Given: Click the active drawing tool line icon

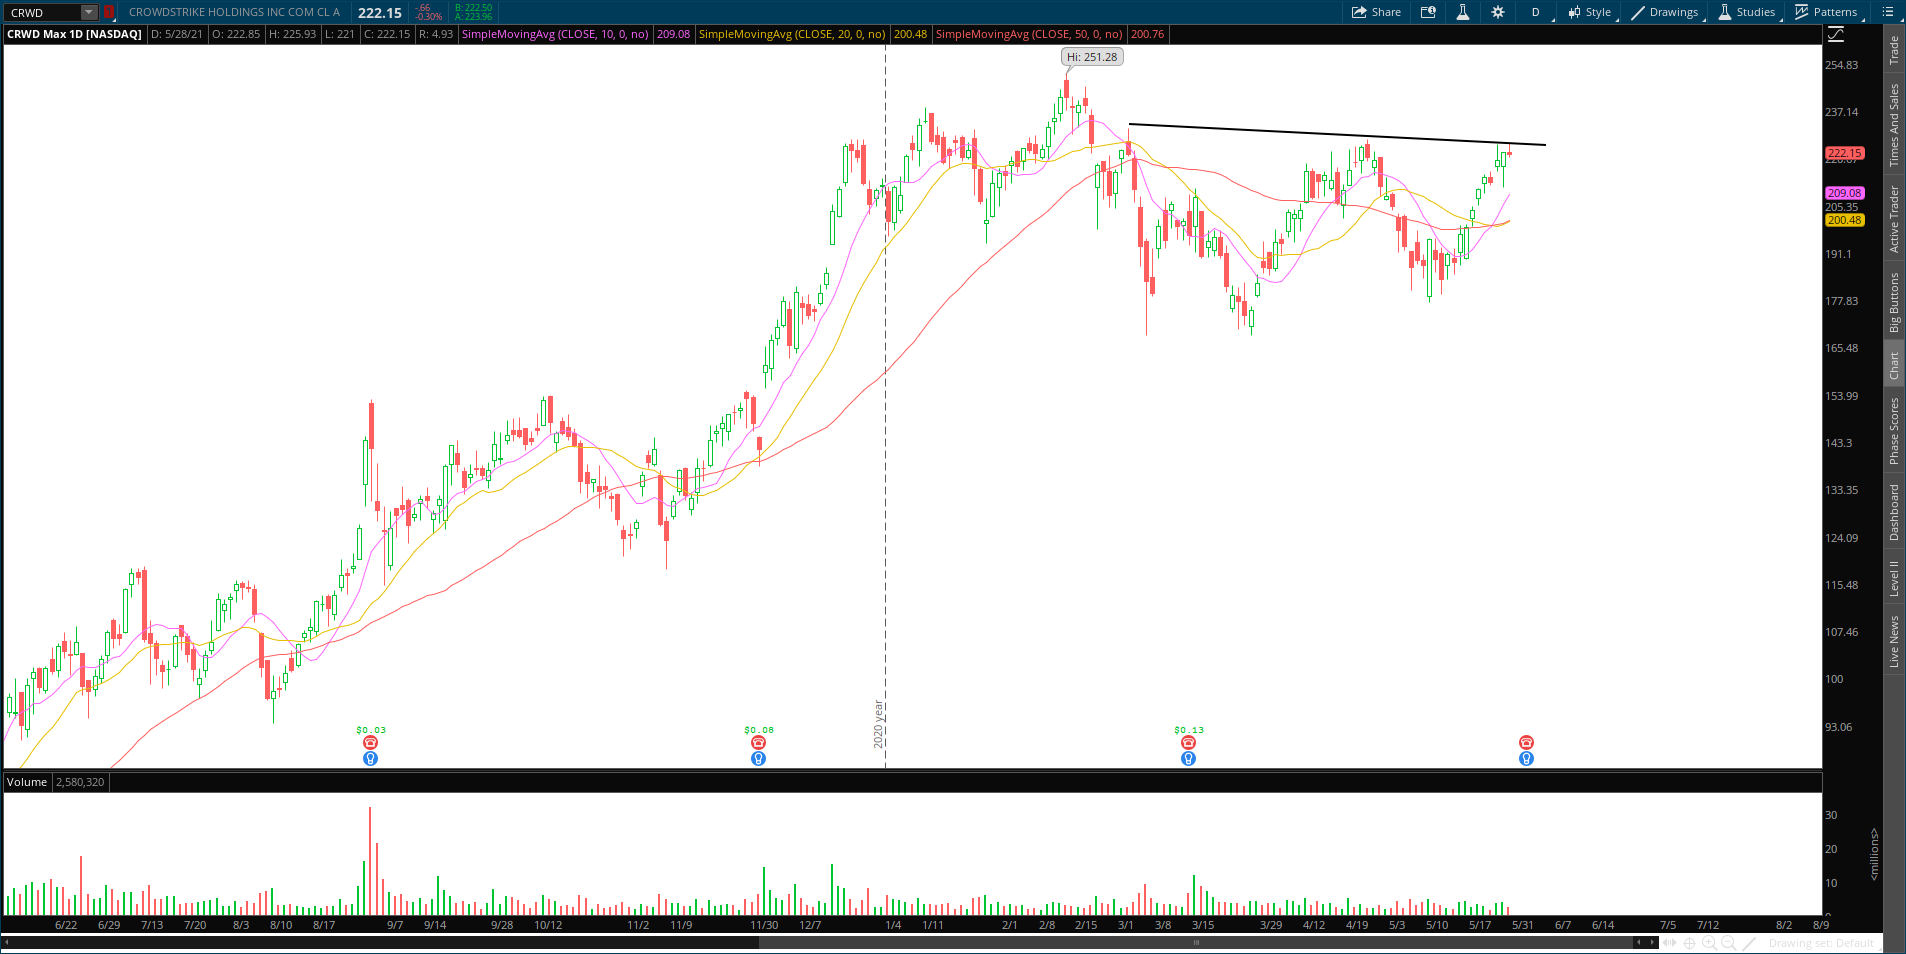Looking at the screenshot, I should pos(1750,943).
